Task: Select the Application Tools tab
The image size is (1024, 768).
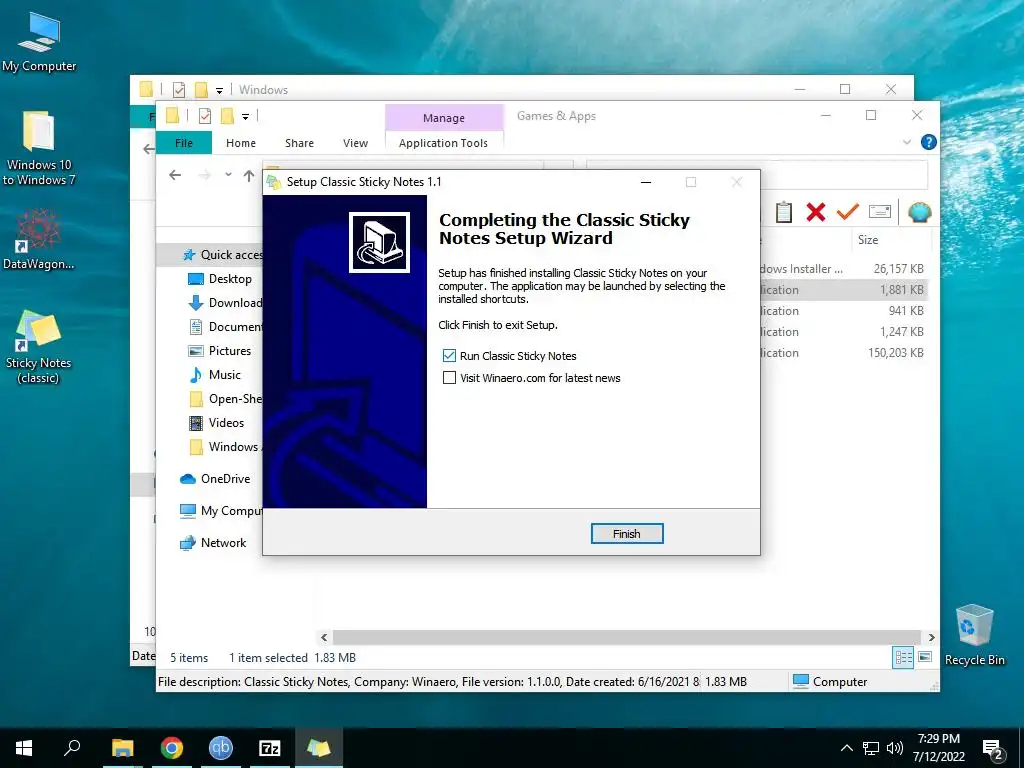Action: coord(443,143)
